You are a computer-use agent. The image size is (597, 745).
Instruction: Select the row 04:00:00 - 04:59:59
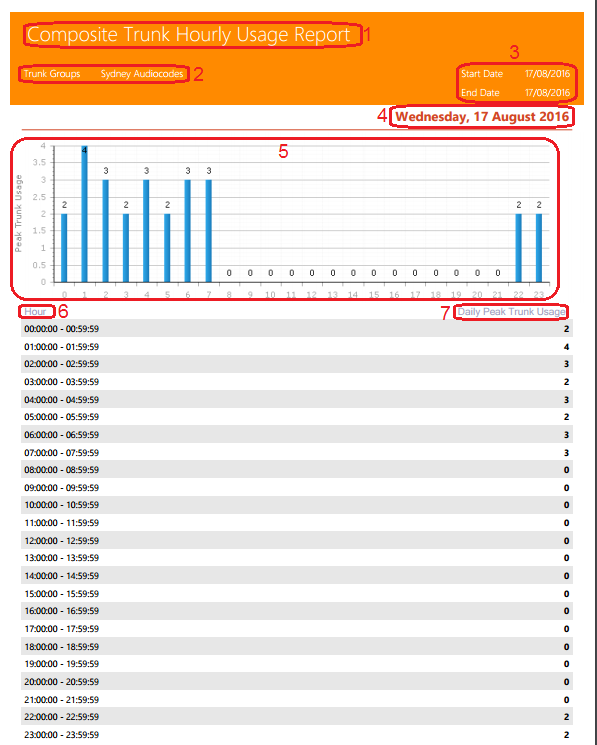[x=297, y=400]
